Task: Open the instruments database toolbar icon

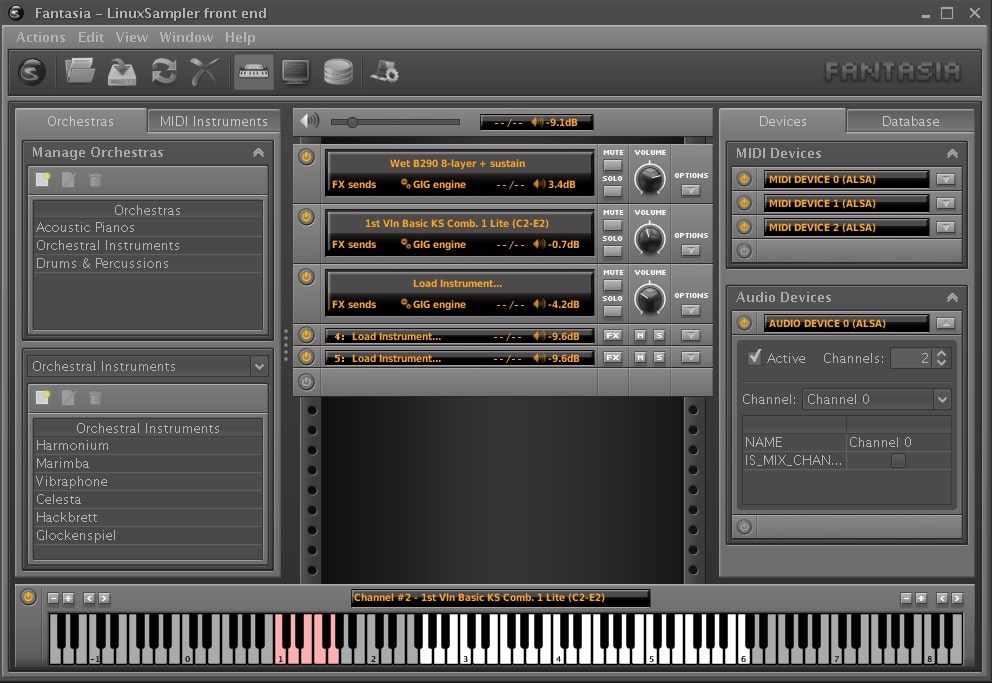Action: click(x=337, y=72)
